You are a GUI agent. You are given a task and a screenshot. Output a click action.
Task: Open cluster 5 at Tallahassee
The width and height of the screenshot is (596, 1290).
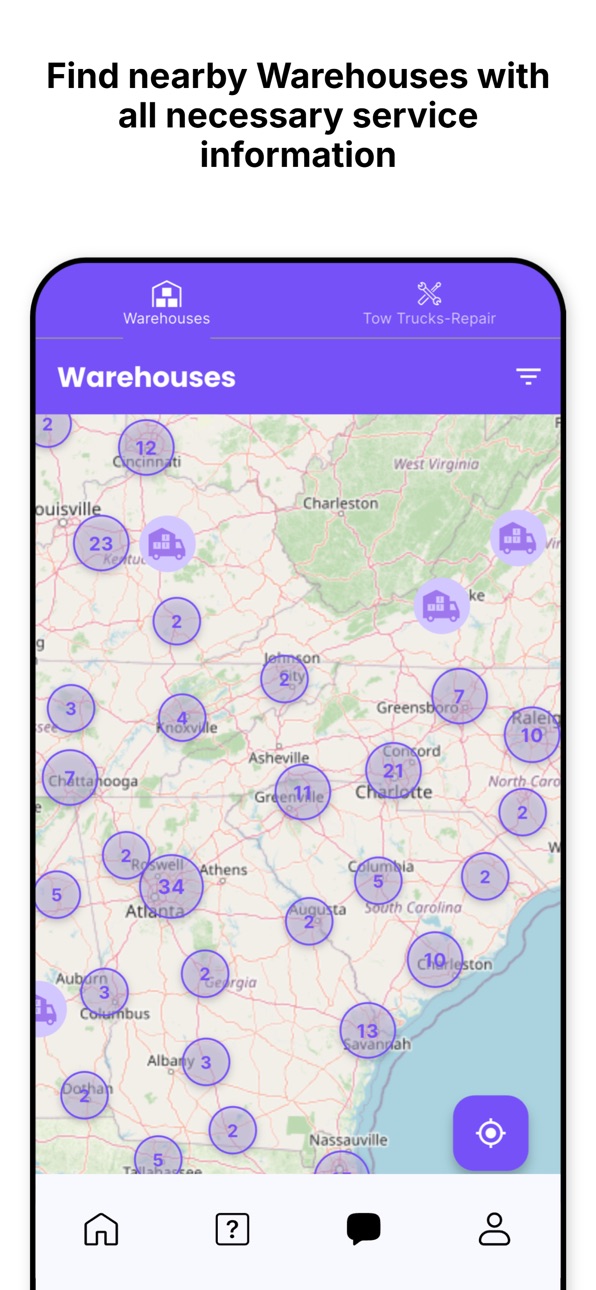click(x=158, y=1157)
